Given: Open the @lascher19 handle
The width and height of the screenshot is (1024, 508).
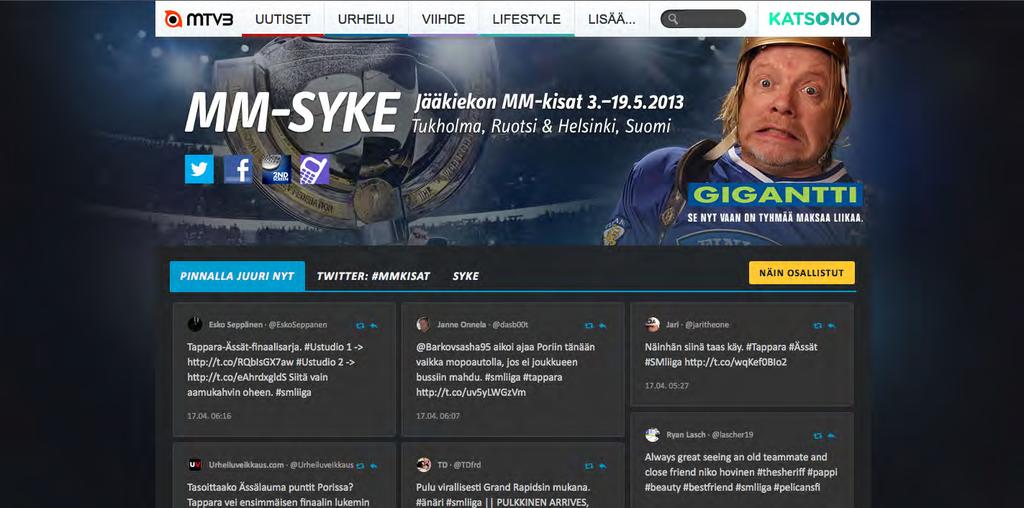Looking at the screenshot, I should tap(731, 435).
